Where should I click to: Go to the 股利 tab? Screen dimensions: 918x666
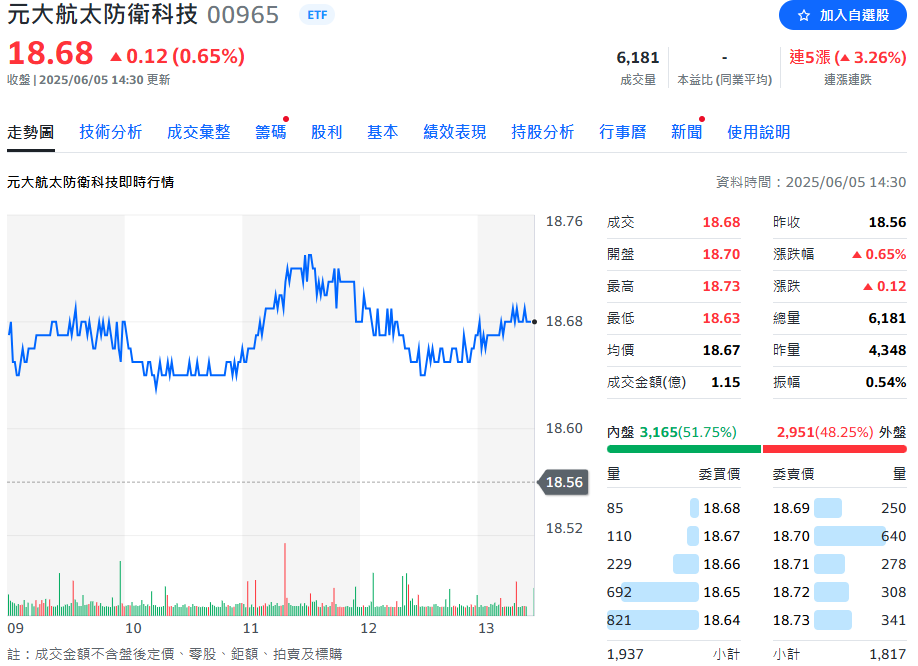coord(327,132)
